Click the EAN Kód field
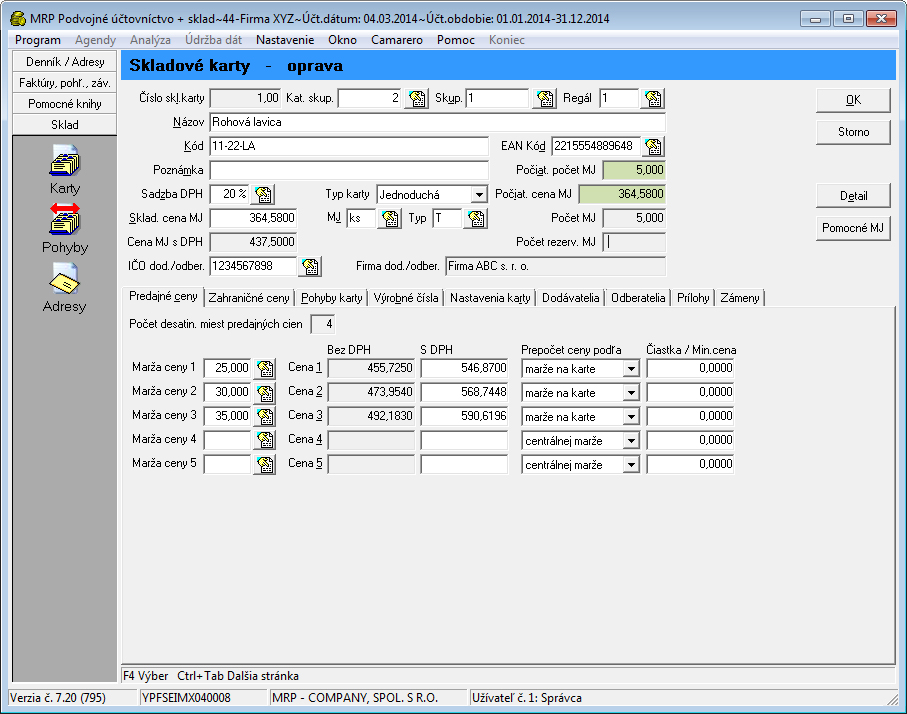The height and width of the screenshot is (714, 907). click(596, 146)
